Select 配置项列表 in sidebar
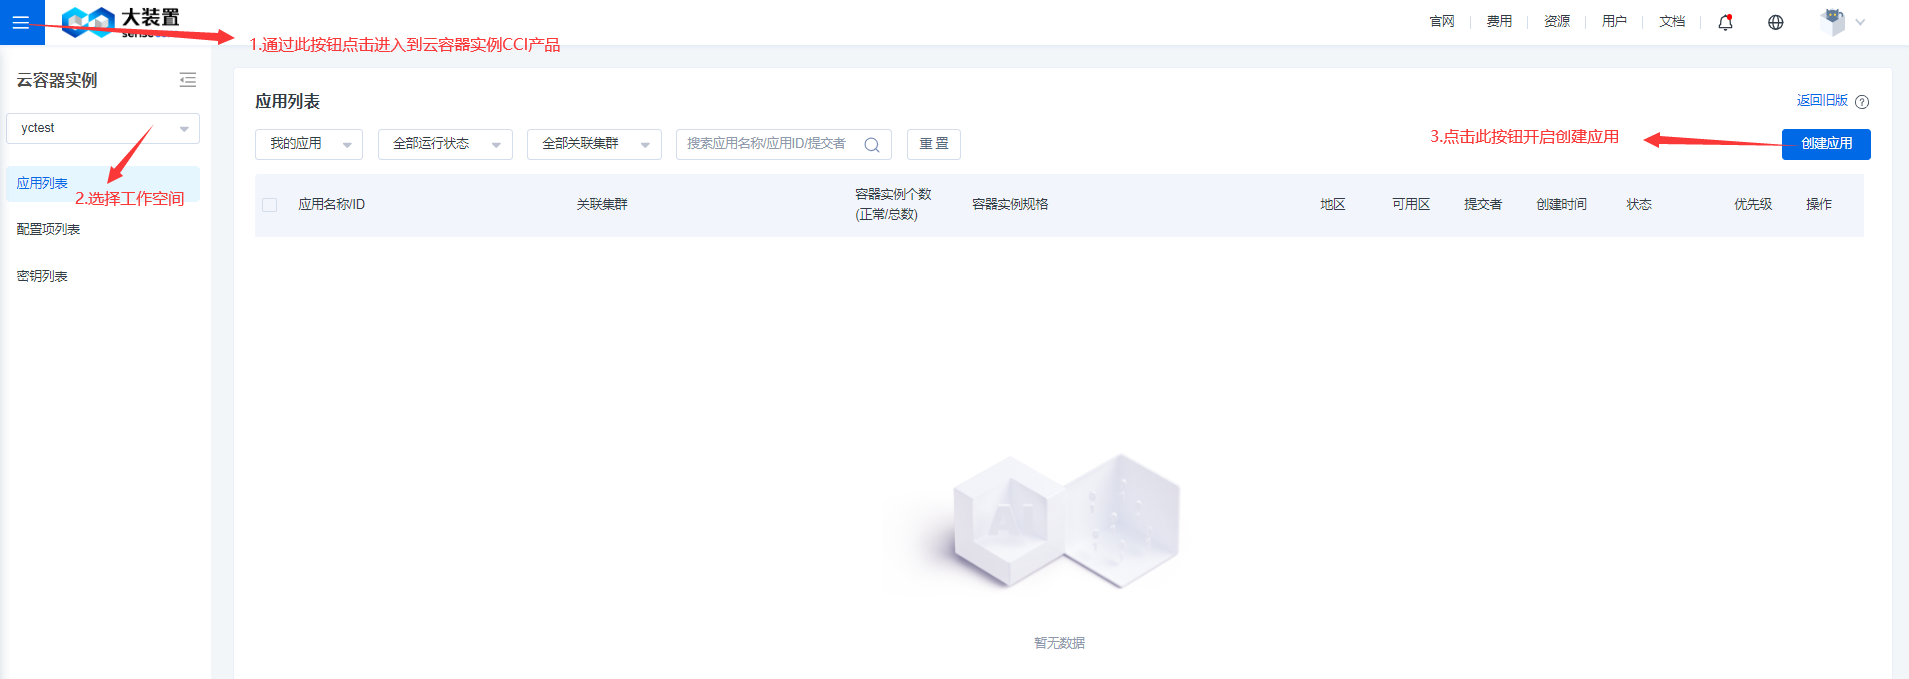The image size is (1909, 679). click(x=48, y=229)
